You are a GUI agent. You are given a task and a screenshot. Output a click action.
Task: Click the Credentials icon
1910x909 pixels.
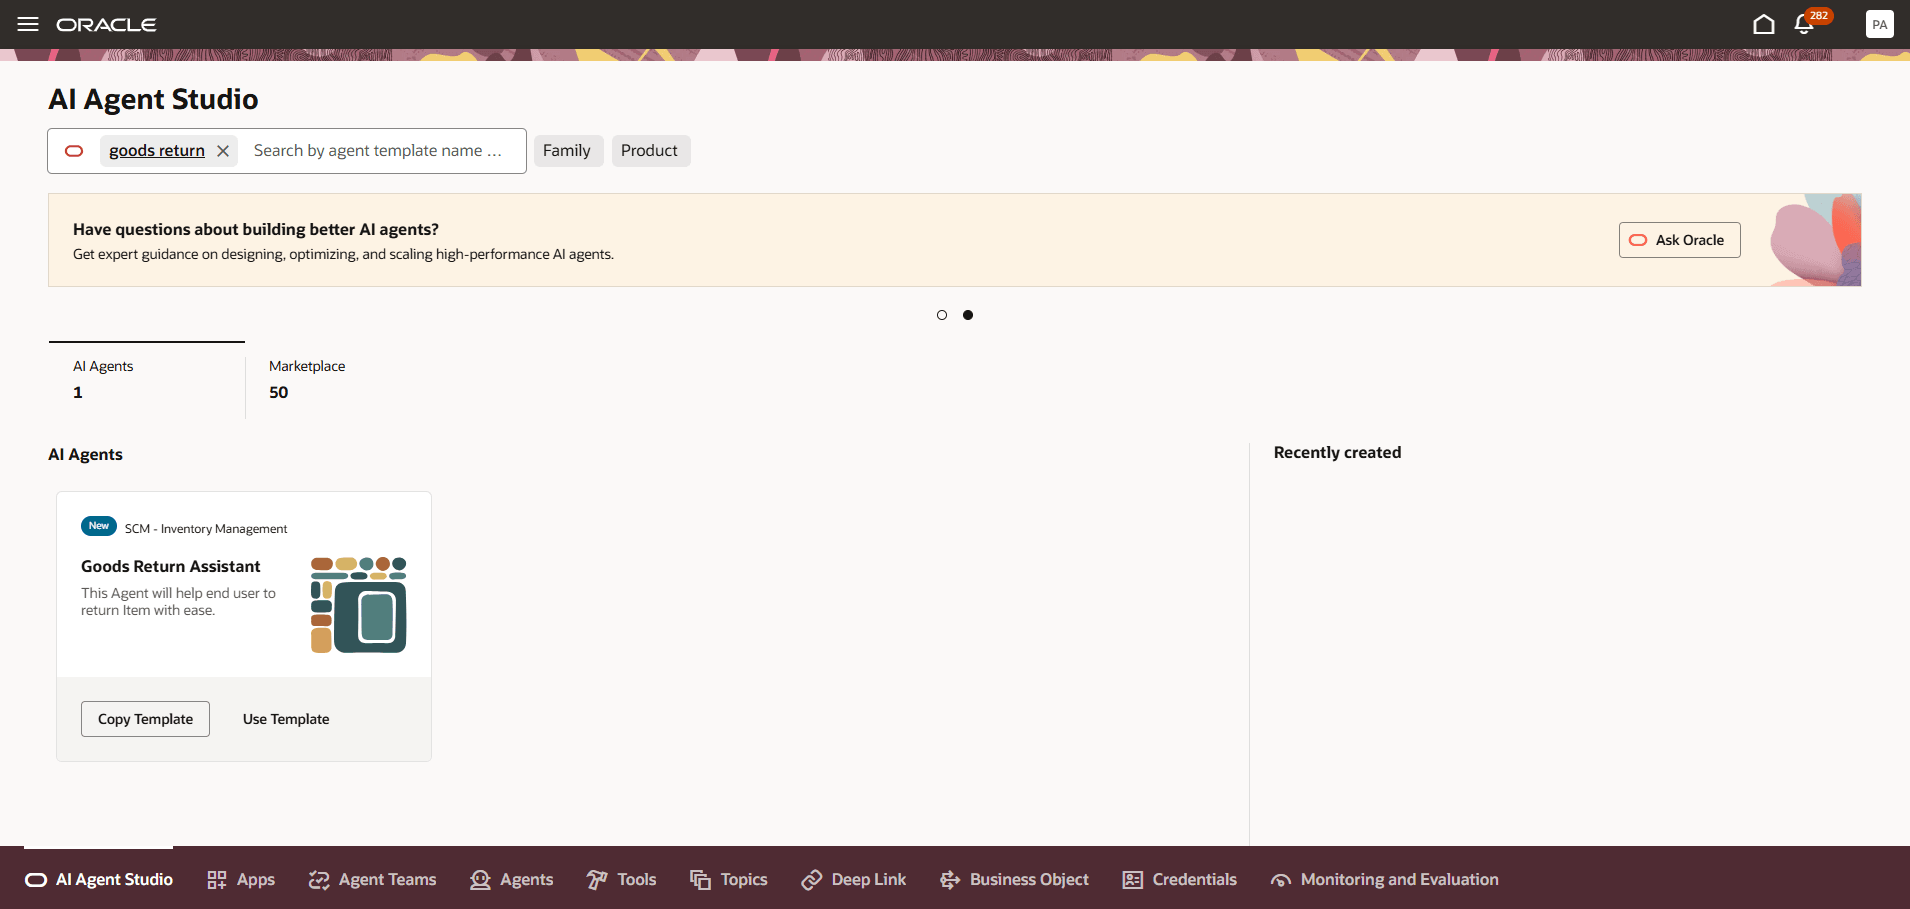pos(1133,880)
